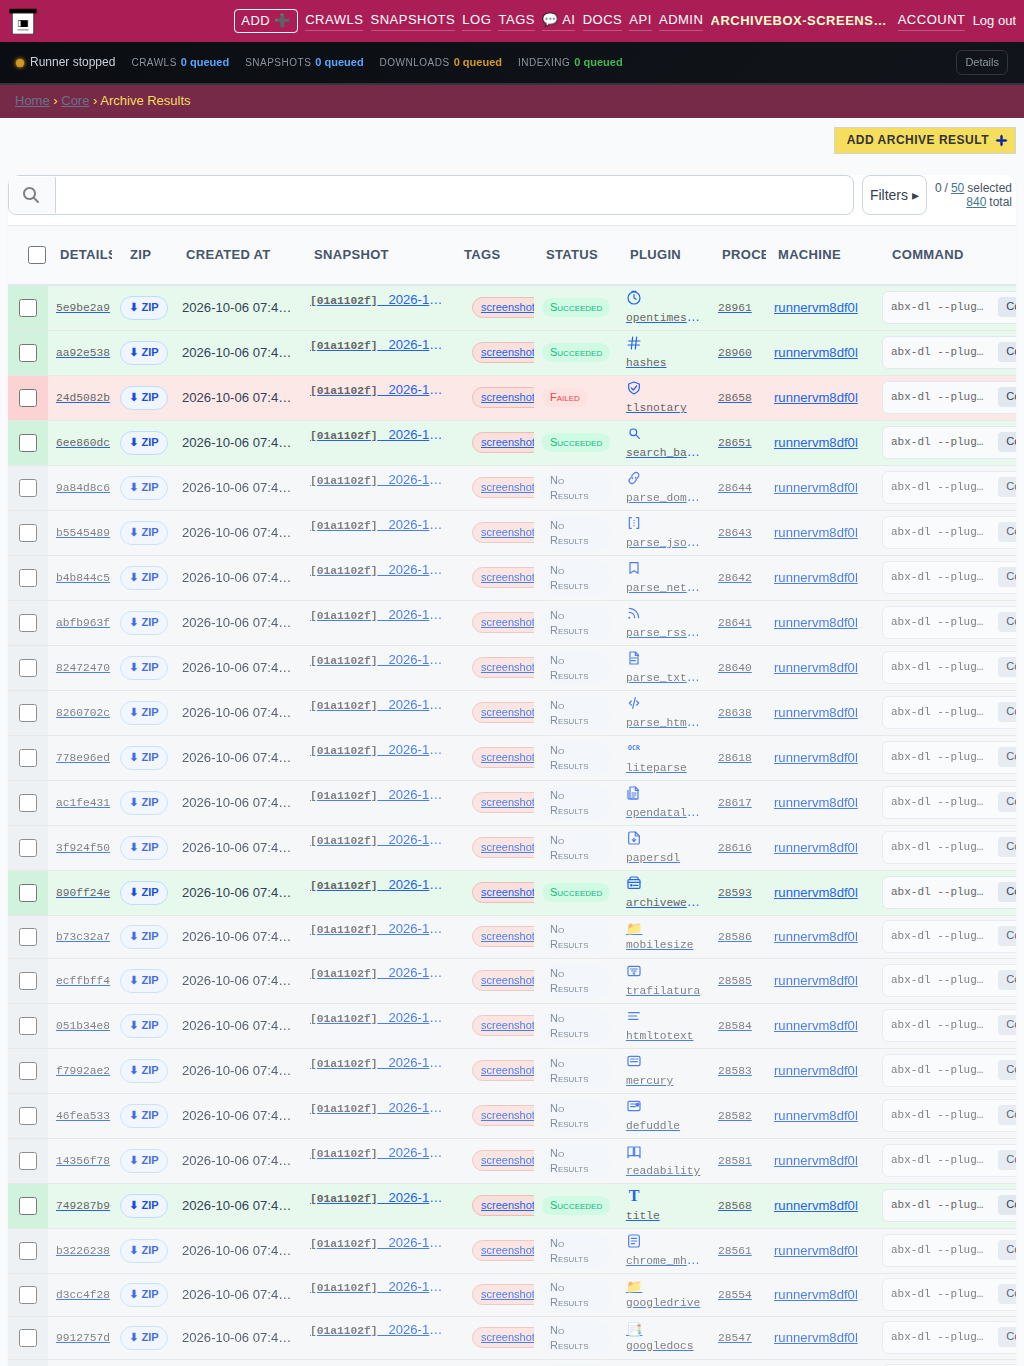Open the SNAPSHOTS menu item

(x=412, y=20)
